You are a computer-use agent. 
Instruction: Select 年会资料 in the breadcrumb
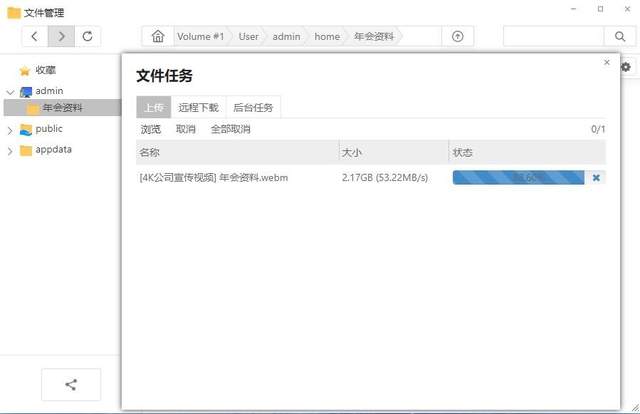374,36
